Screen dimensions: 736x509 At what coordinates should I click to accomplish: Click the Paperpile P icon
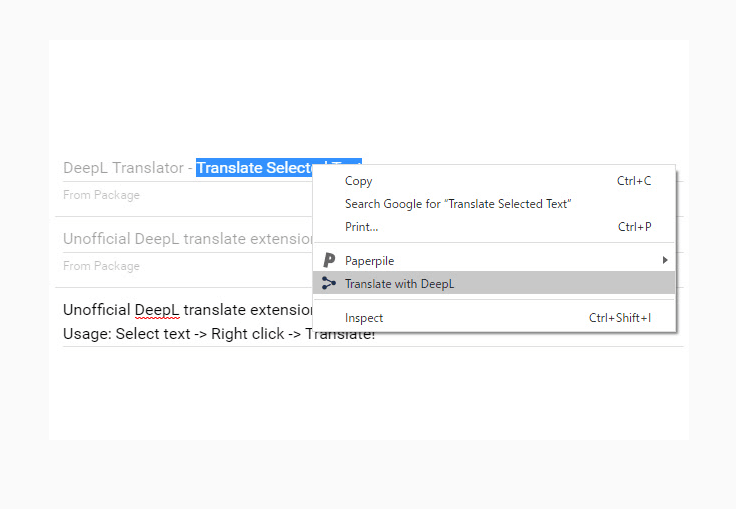[329, 260]
